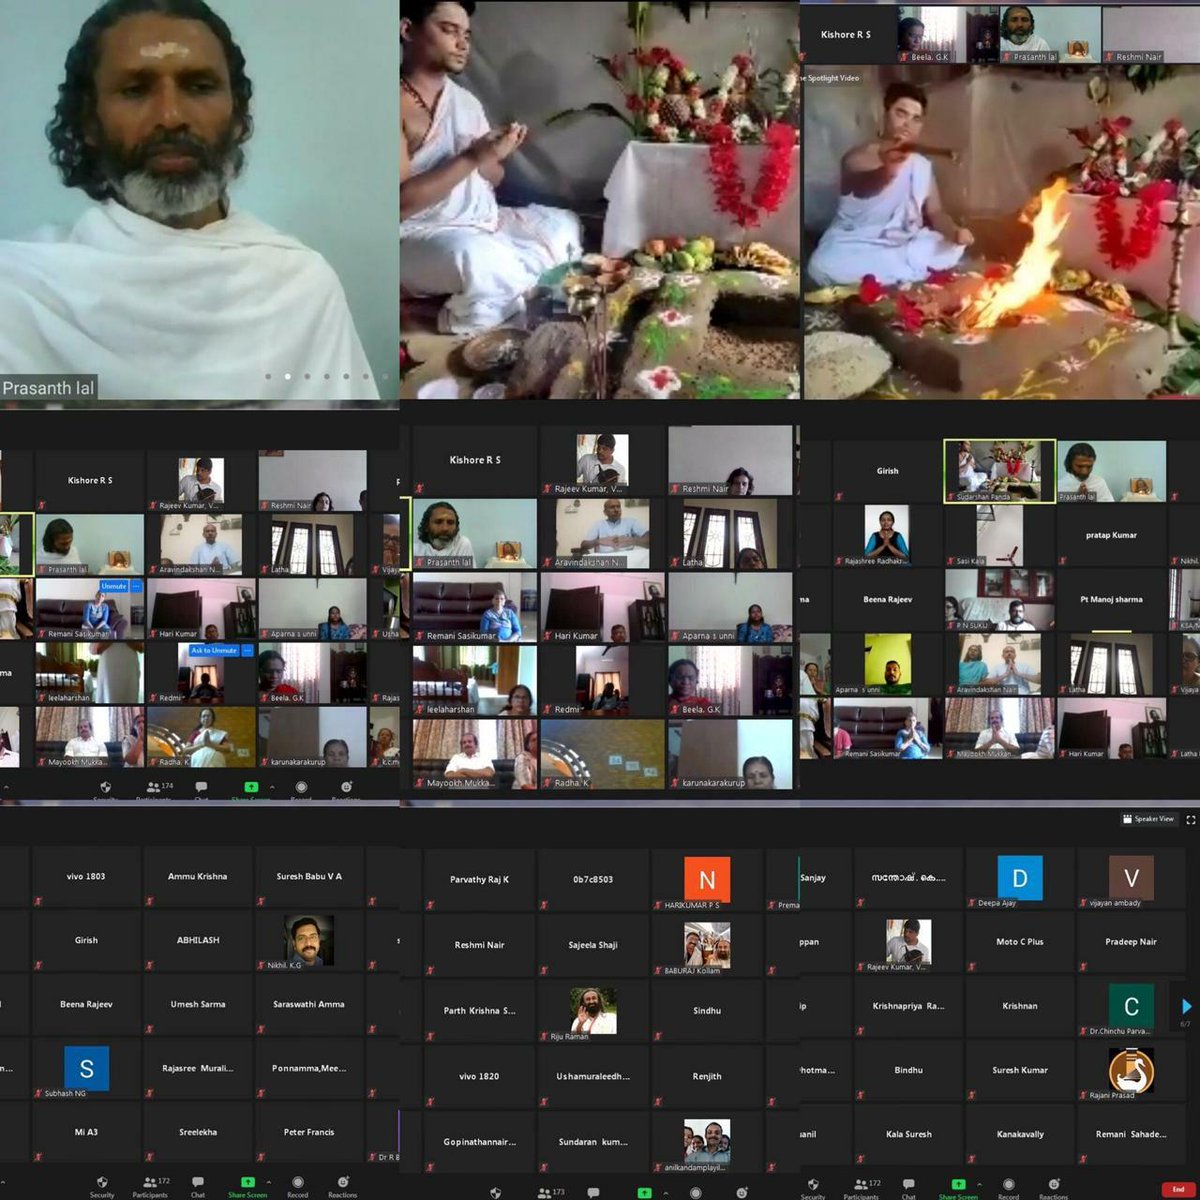
Task: Open Chat in the window with End button
Action: [909, 1188]
